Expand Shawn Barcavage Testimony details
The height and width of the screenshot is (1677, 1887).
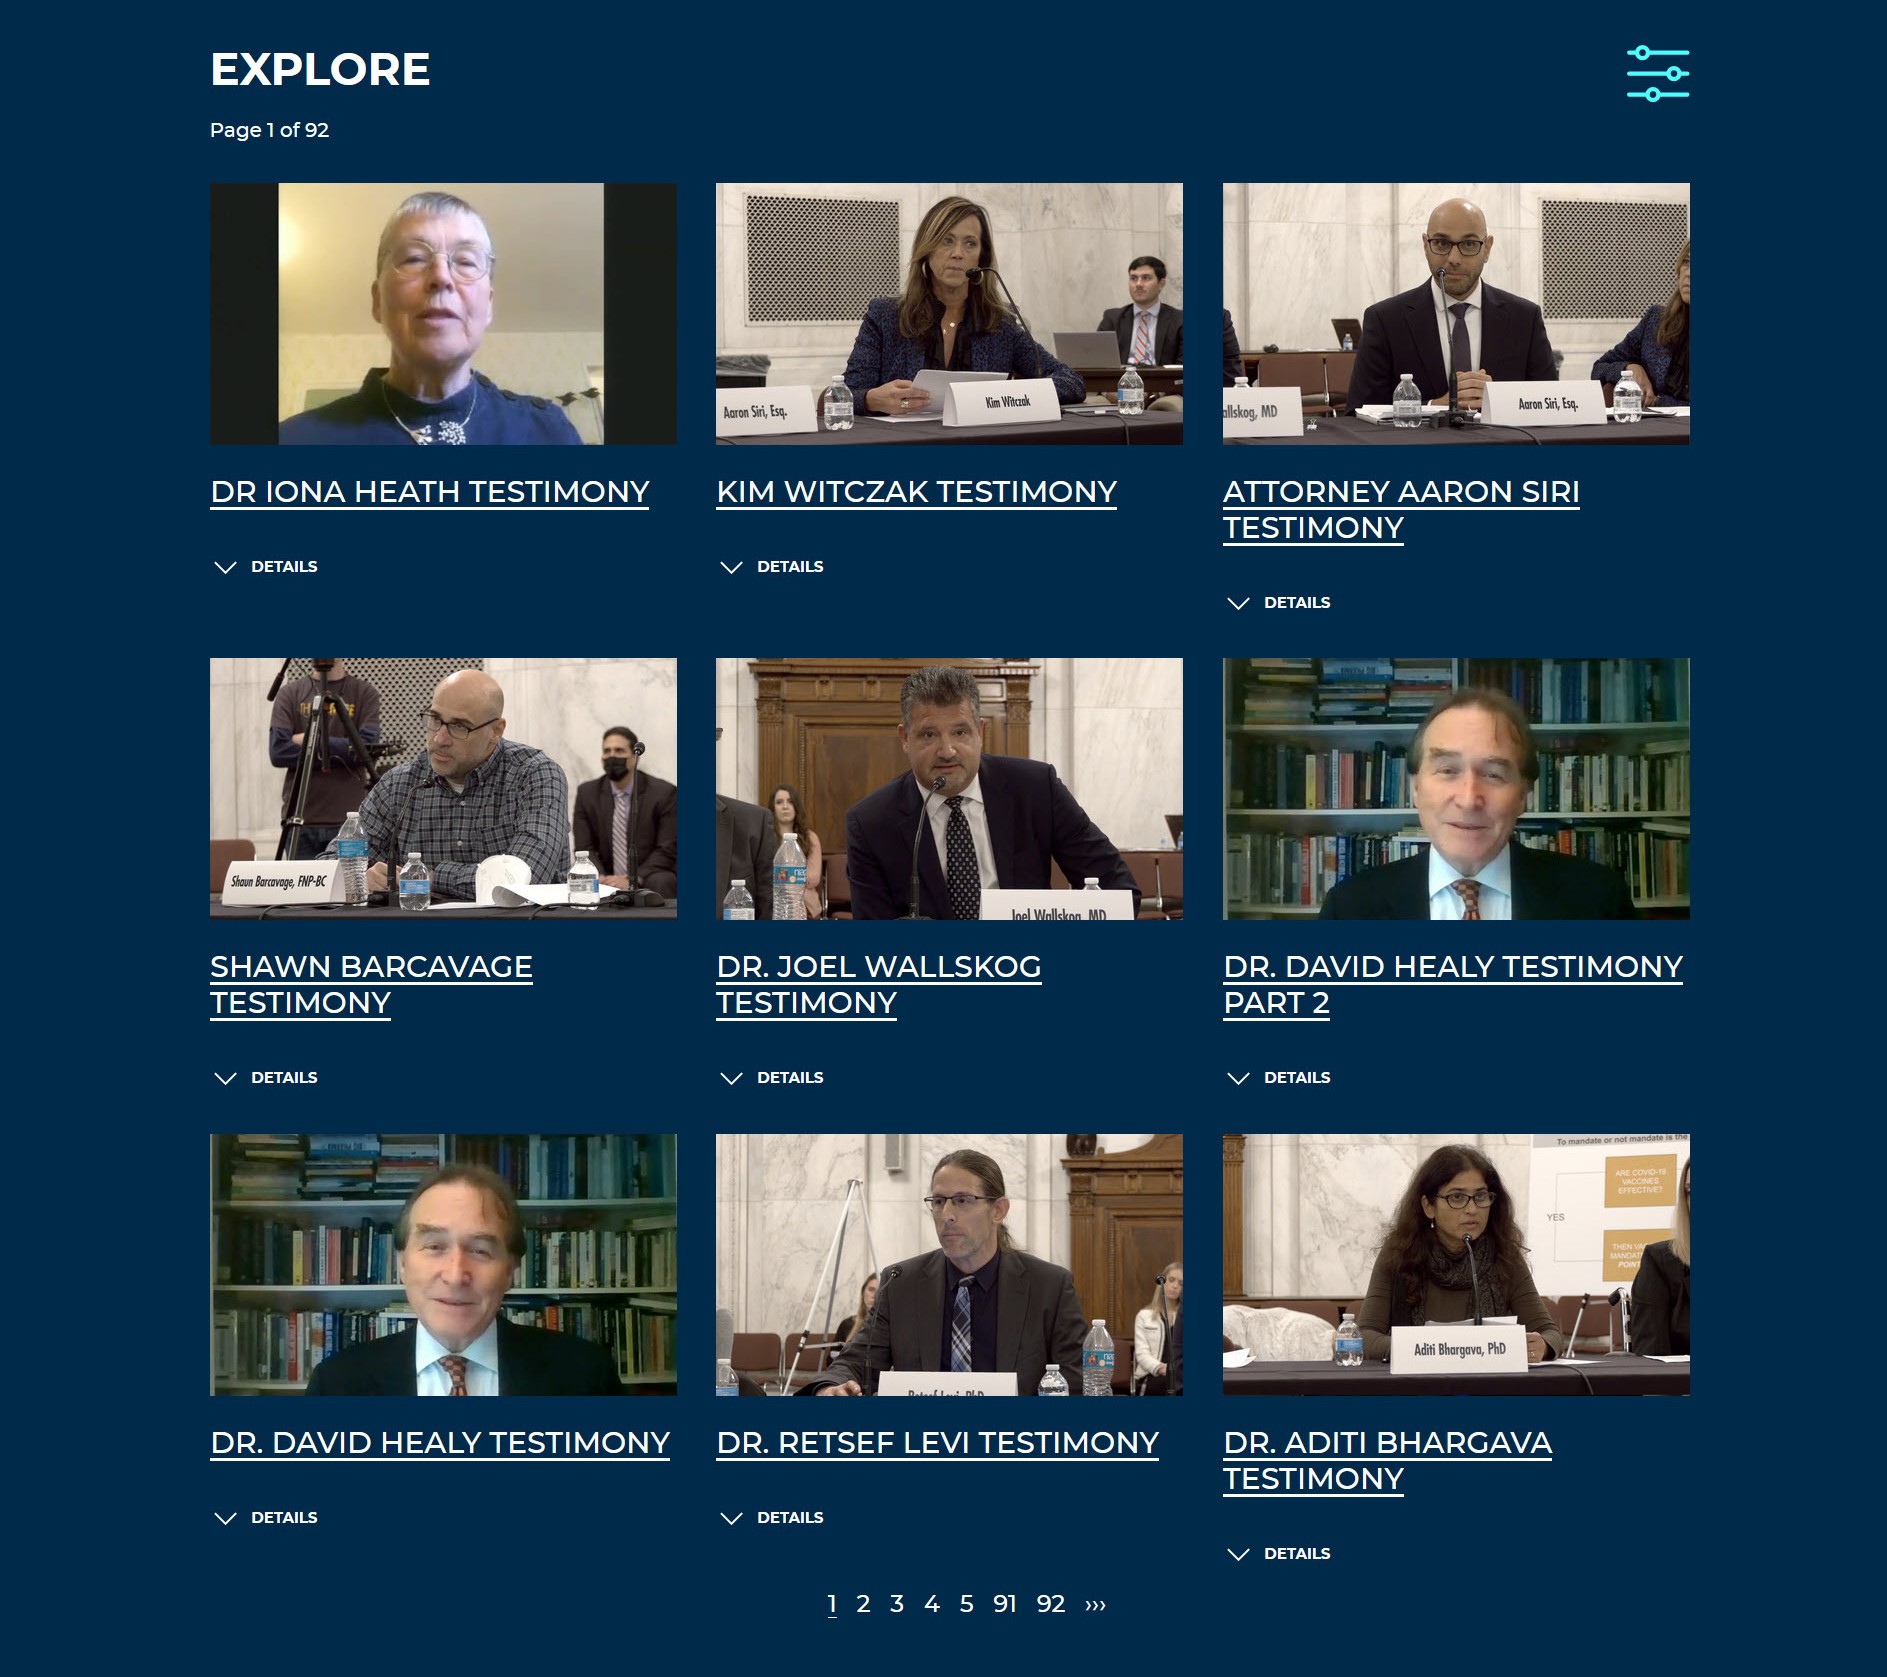[266, 1078]
